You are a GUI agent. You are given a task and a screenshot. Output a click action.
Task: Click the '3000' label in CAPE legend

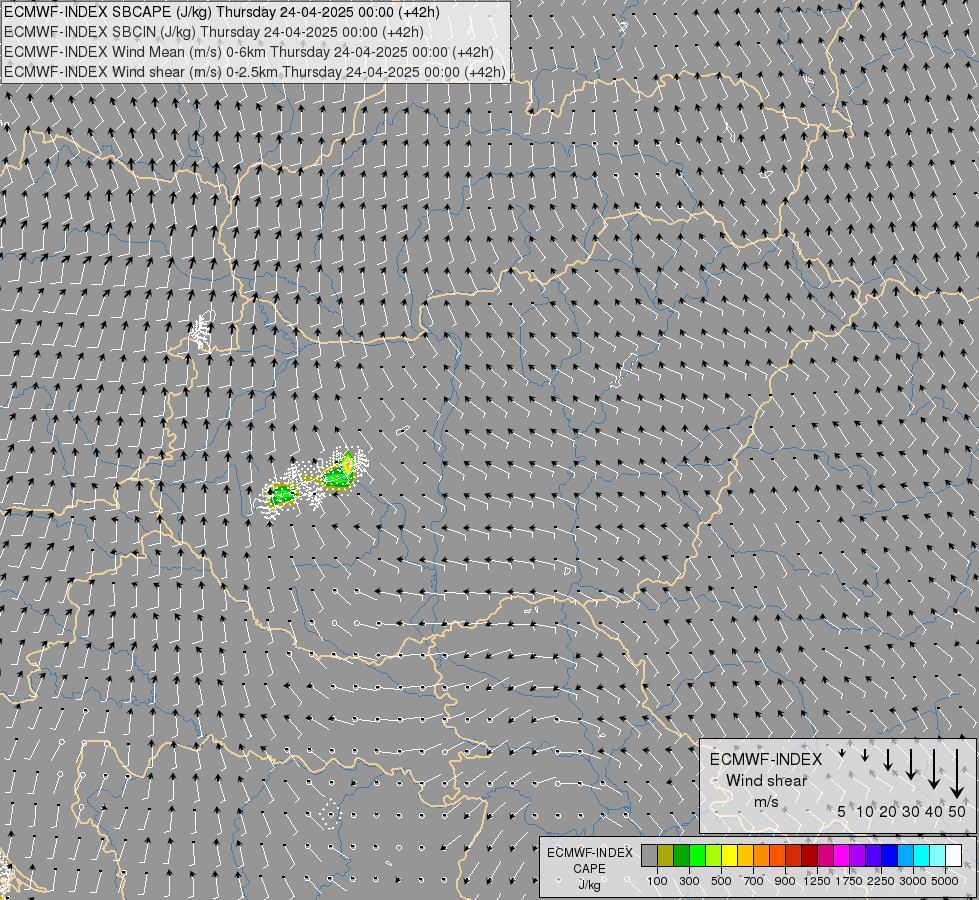[913, 881]
